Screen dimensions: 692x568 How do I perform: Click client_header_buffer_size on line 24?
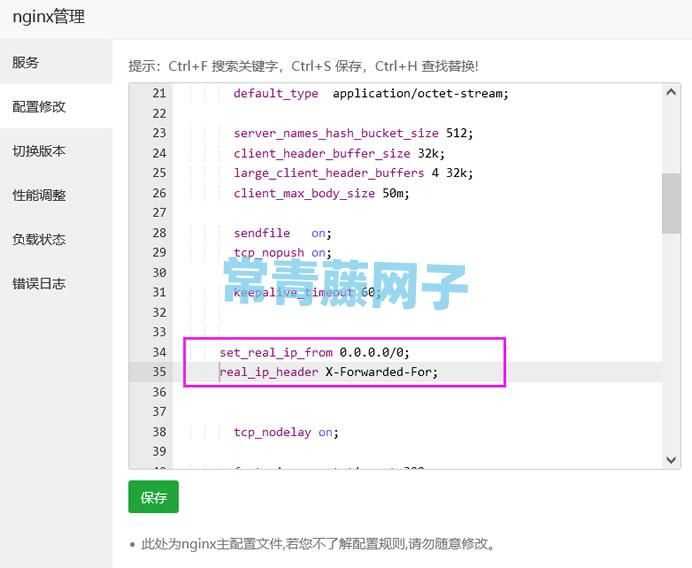[322, 154]
